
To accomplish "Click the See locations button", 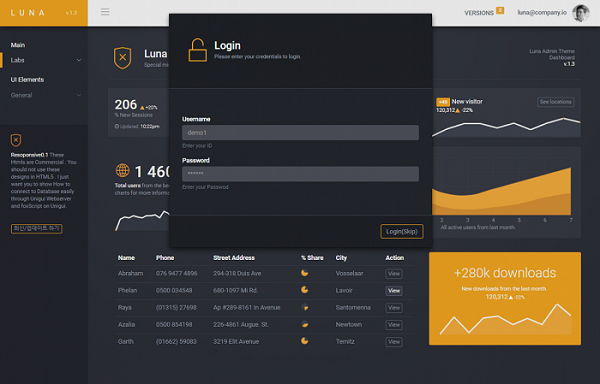I will [556, 102].
